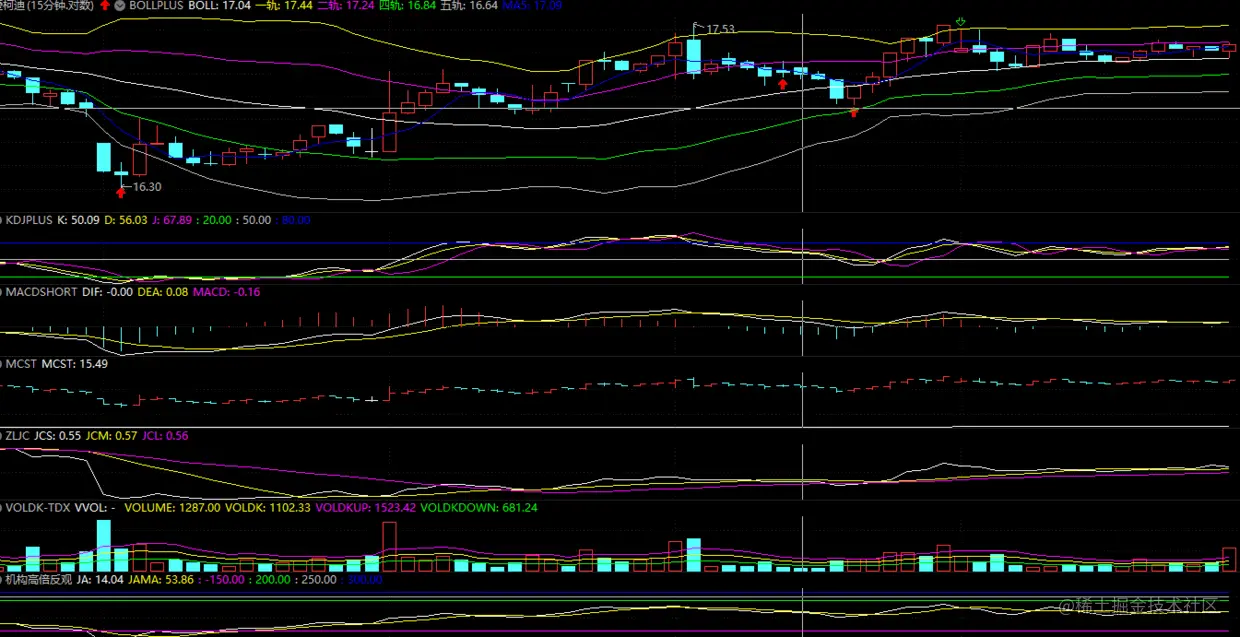This screenshot has width=1240, height=637.
Task: Click the JA: 14.04 value
Action: click(101, 580)
